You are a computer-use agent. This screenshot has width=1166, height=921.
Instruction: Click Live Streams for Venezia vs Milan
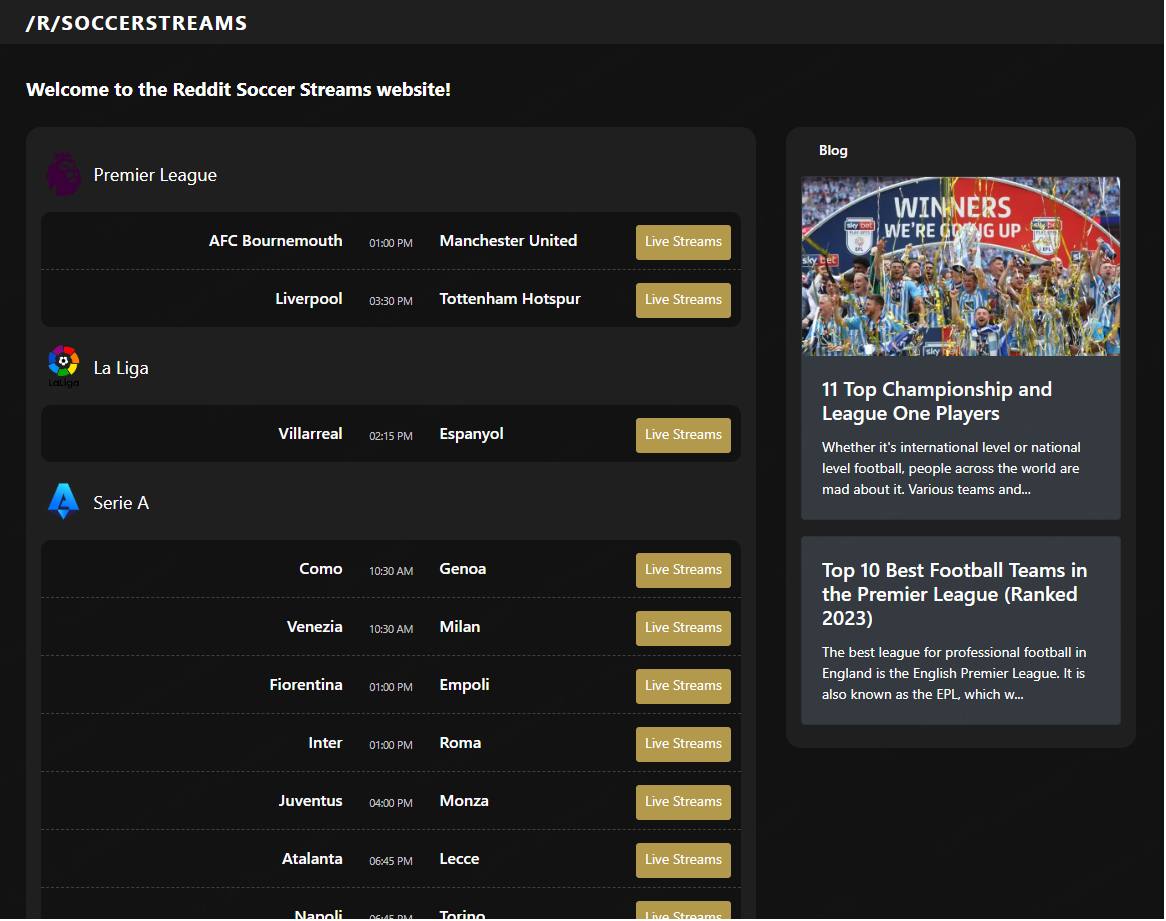[x=683, y=628]
